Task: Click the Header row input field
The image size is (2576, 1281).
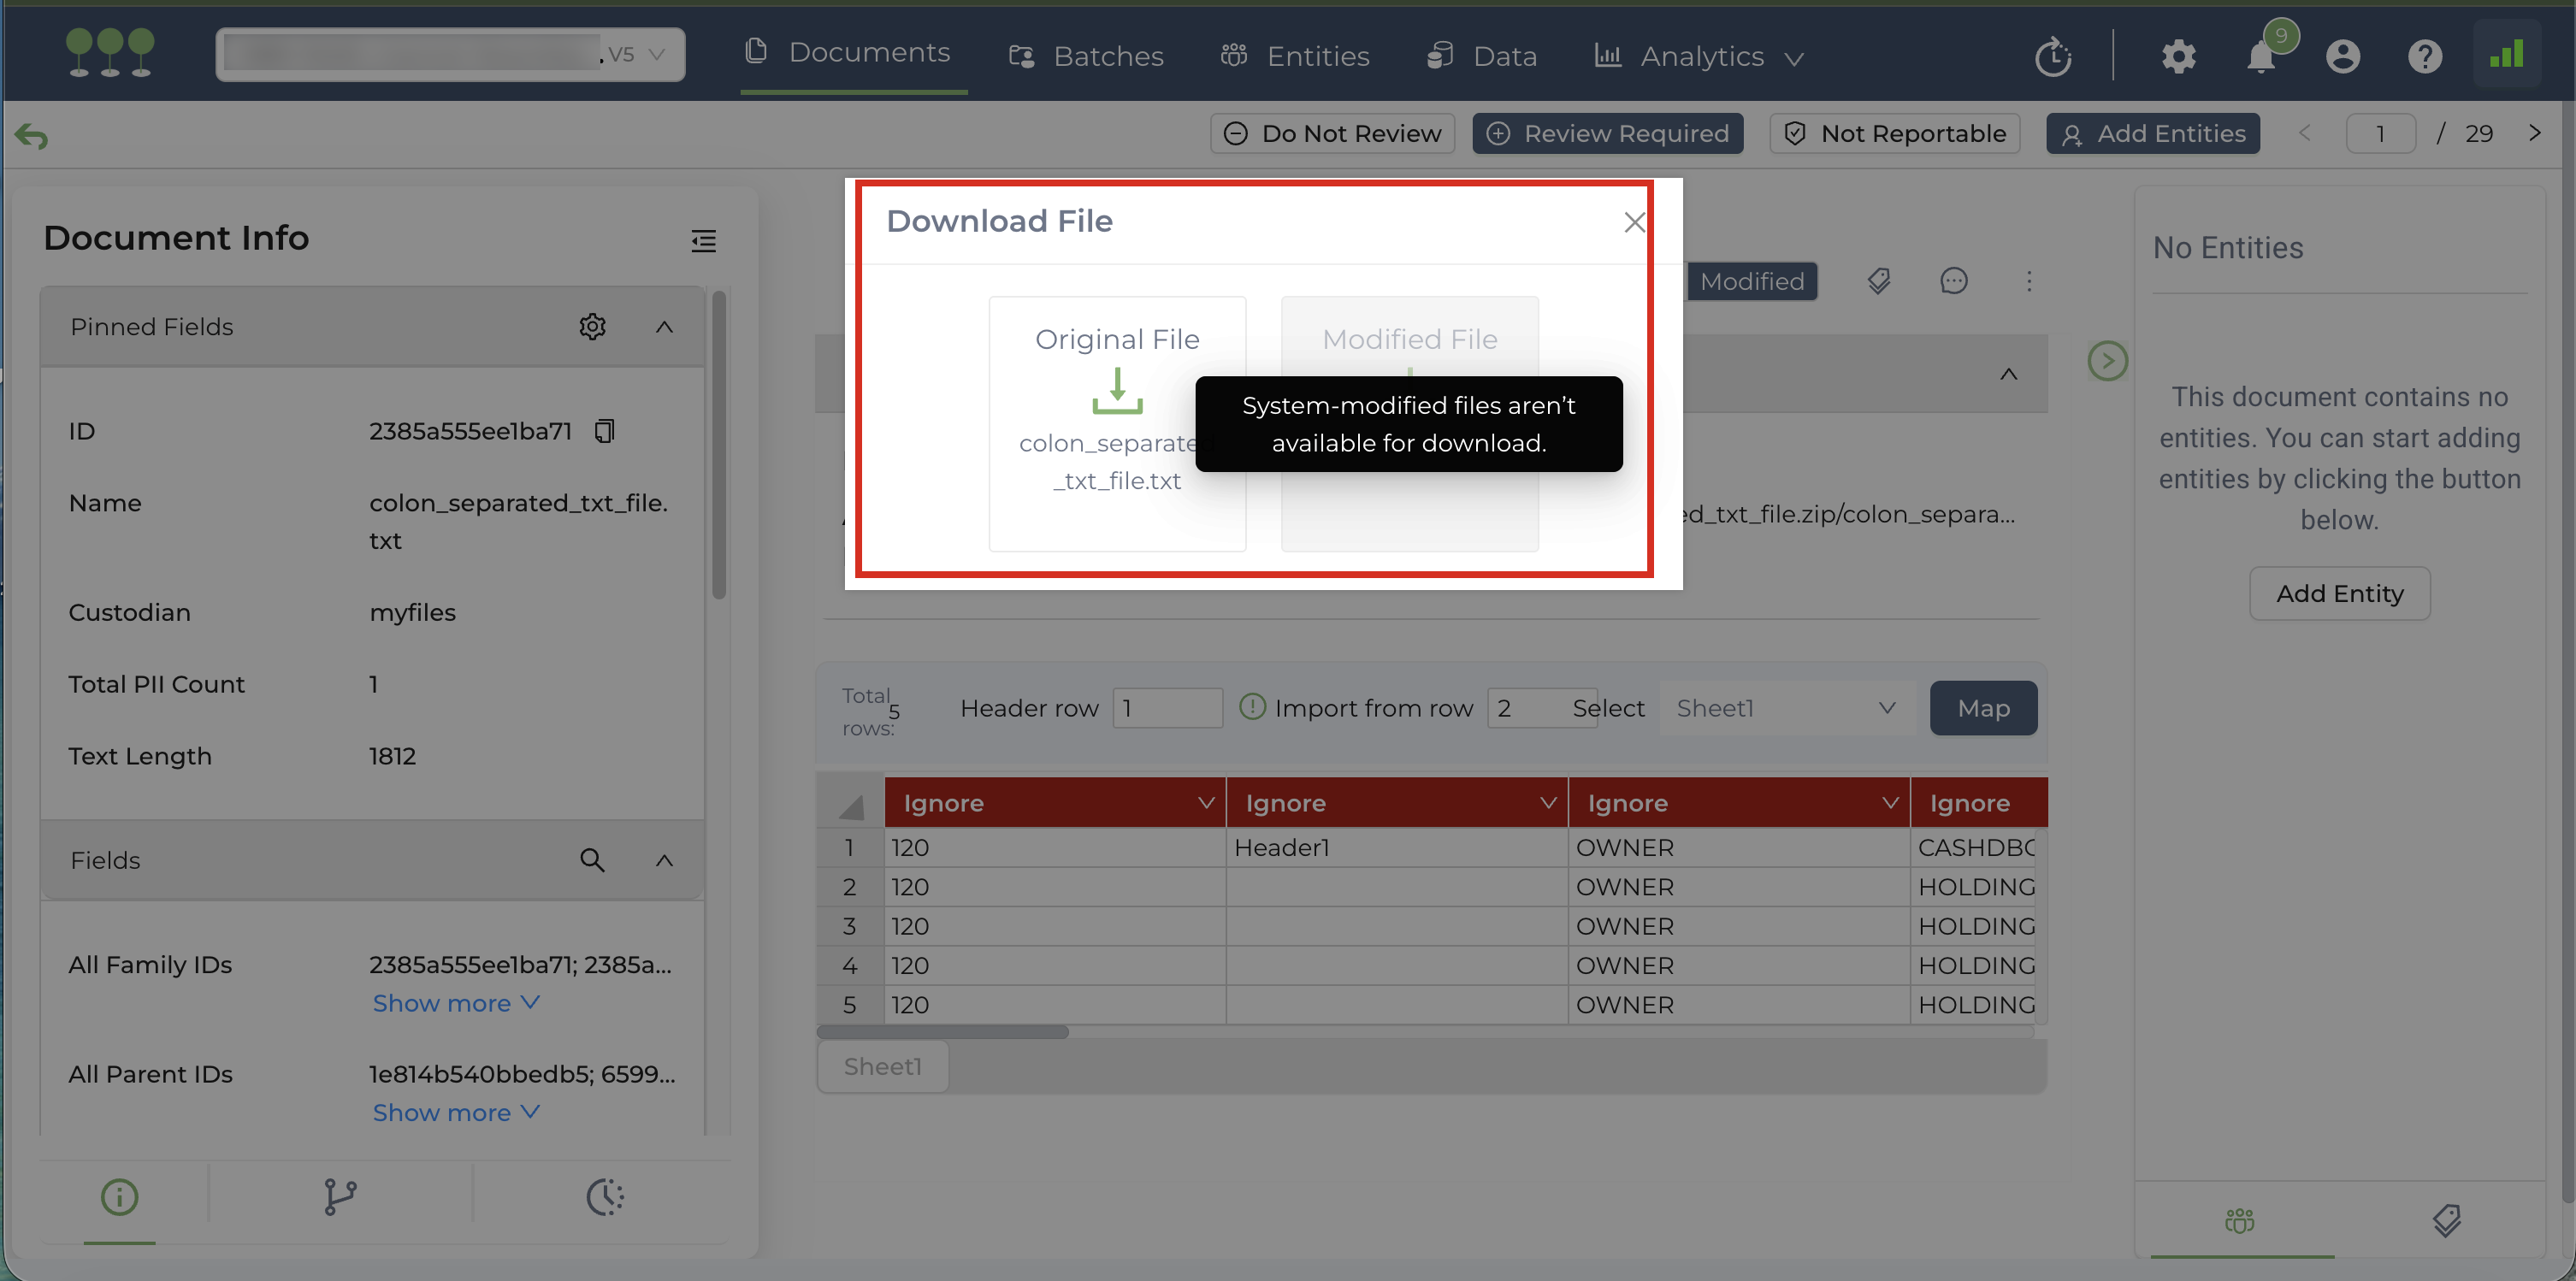Action: click(x=1166, y=708)
